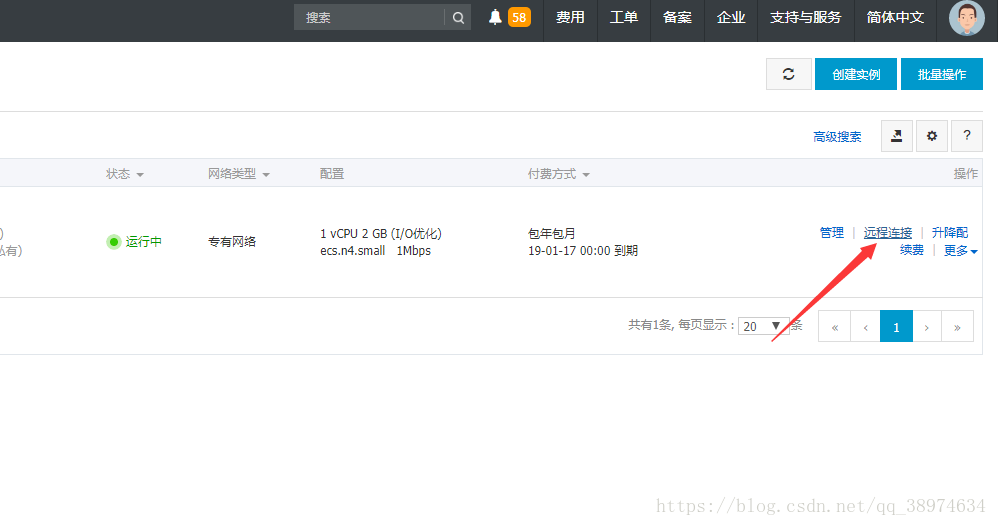Export the instance list icon
Screen dimensions: 998x526
[897, 136]
